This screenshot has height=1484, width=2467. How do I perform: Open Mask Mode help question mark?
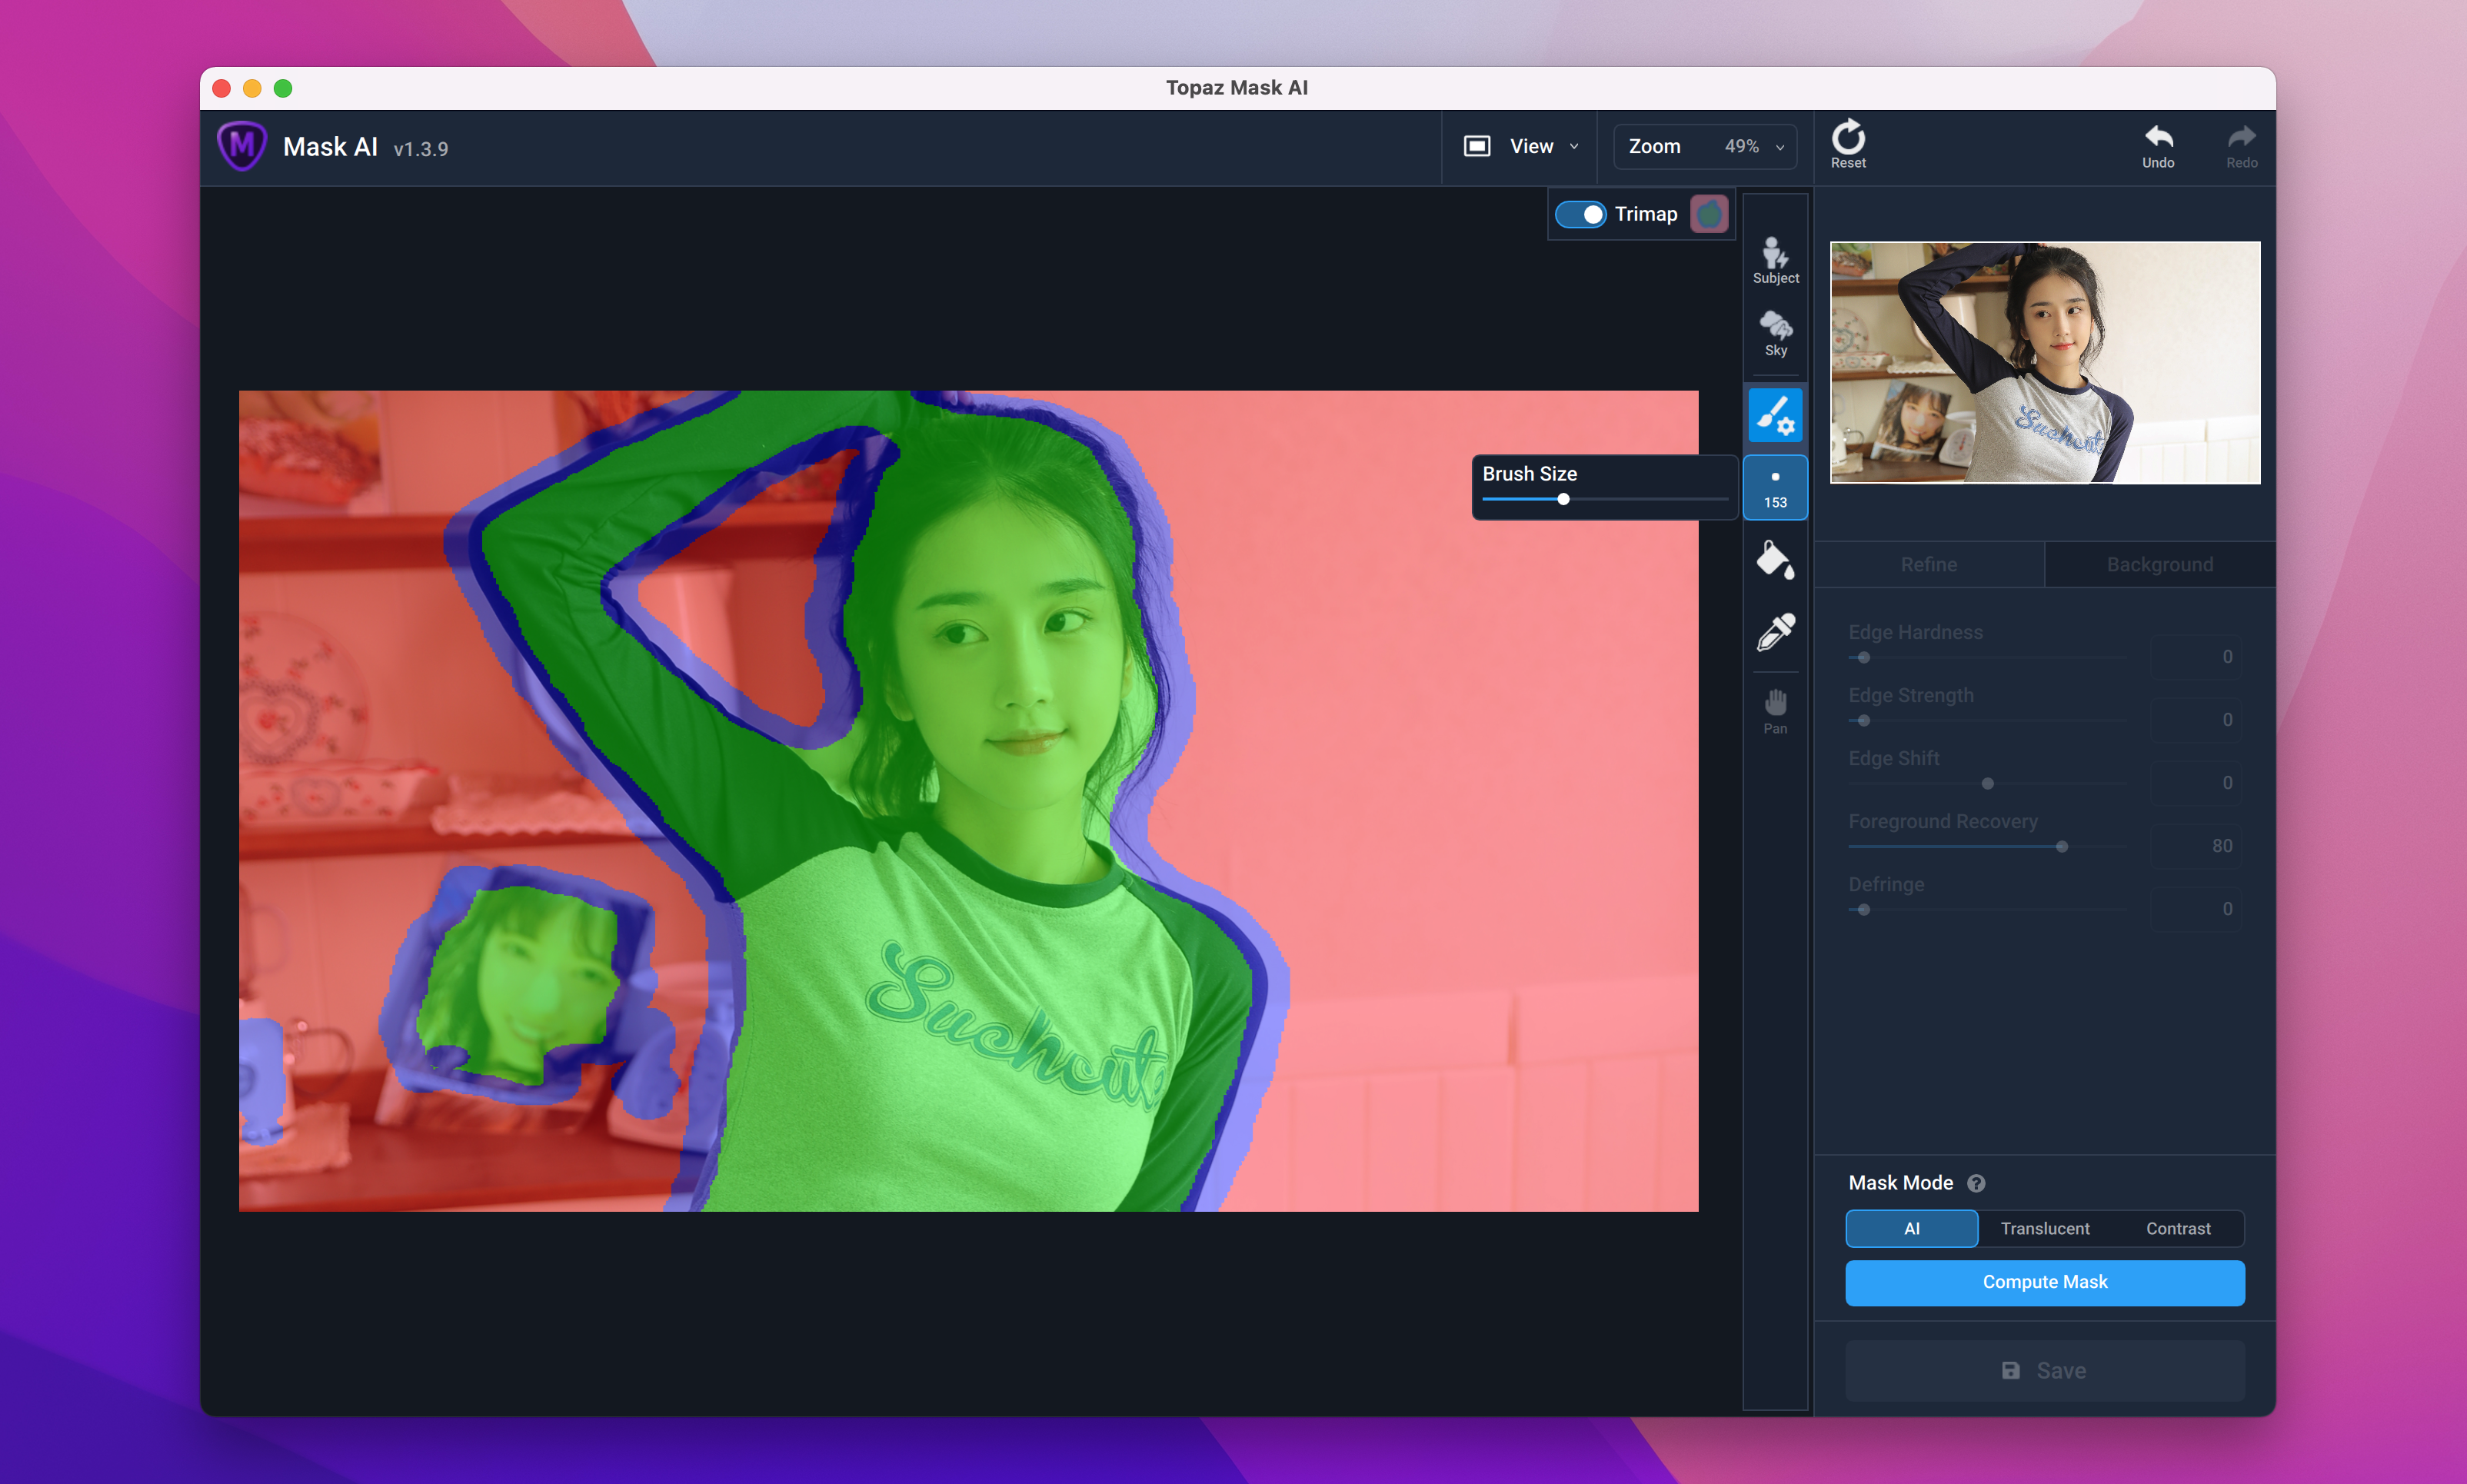[x=1976, y=1183]
